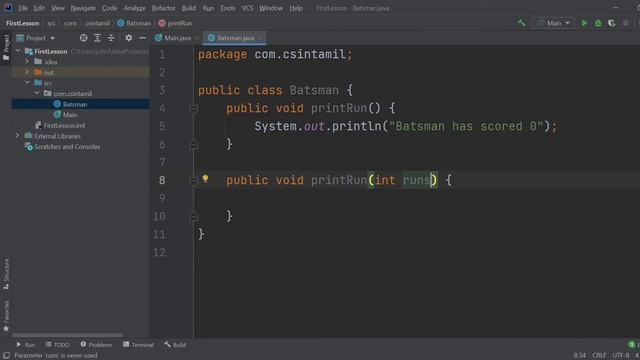Open the Run tool window button
Image resolution: width=640 pixels, height=360 pixels.
point(25,345)
